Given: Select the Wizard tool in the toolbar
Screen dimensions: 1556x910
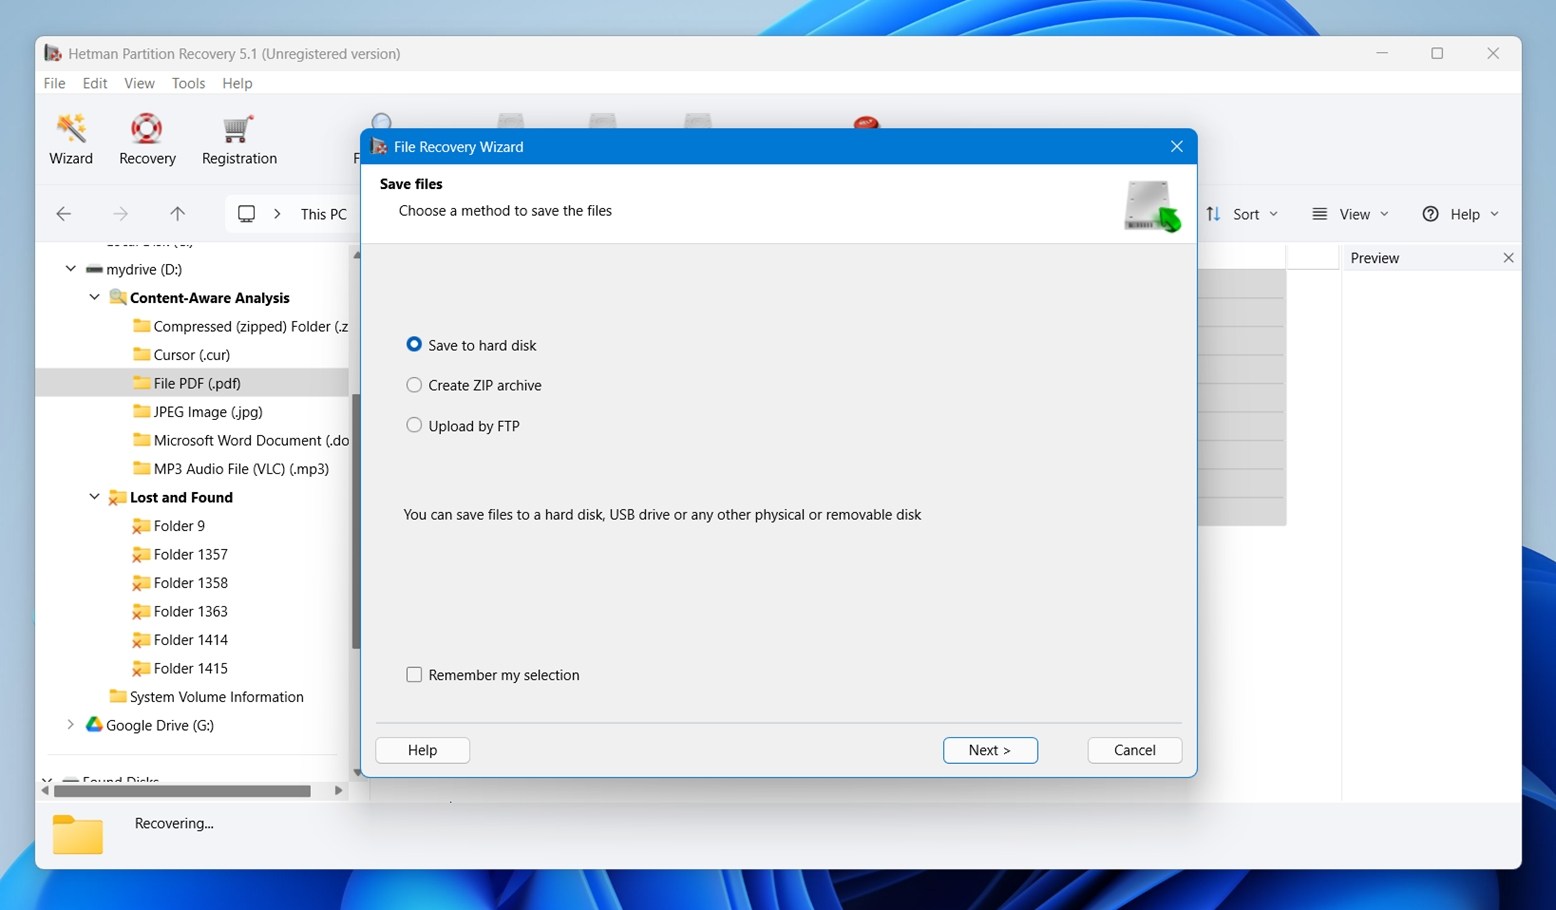Looking at the screenshot, I should click(x=70, y=139).
